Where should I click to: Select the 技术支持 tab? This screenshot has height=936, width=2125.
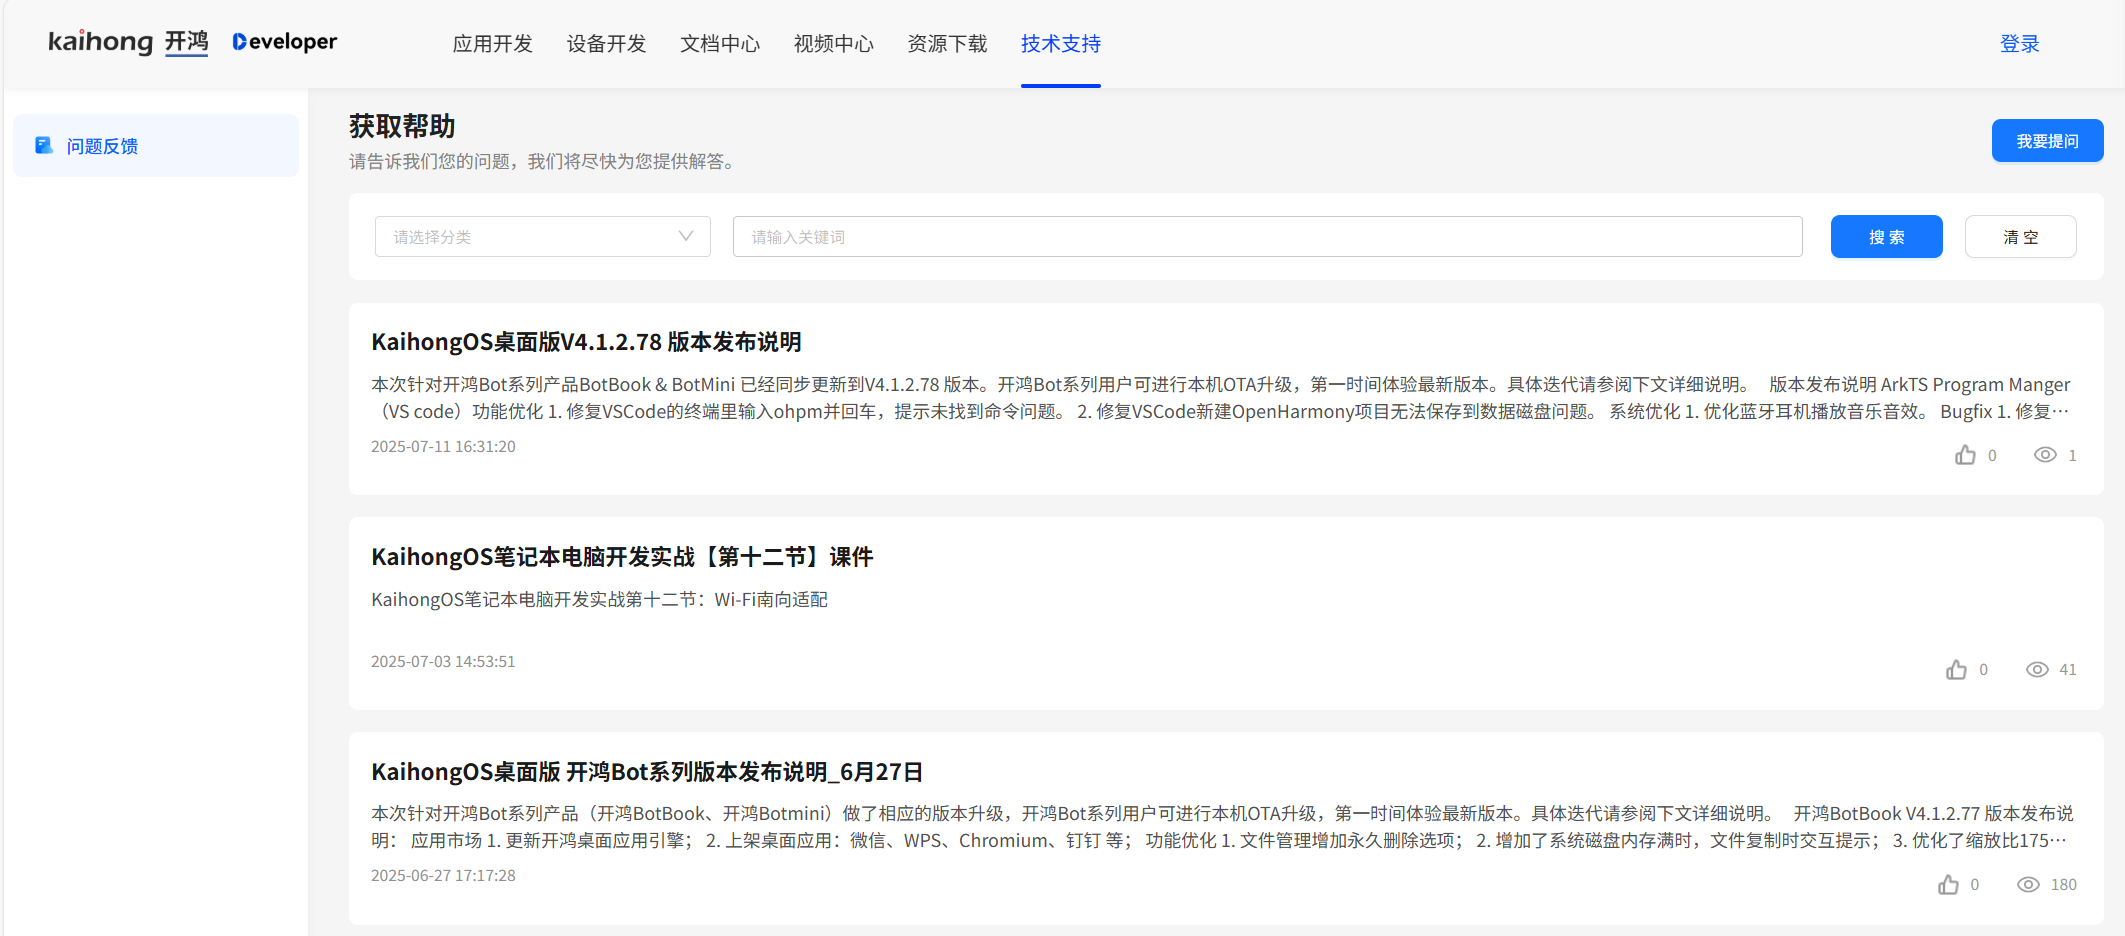point(1061,44)
